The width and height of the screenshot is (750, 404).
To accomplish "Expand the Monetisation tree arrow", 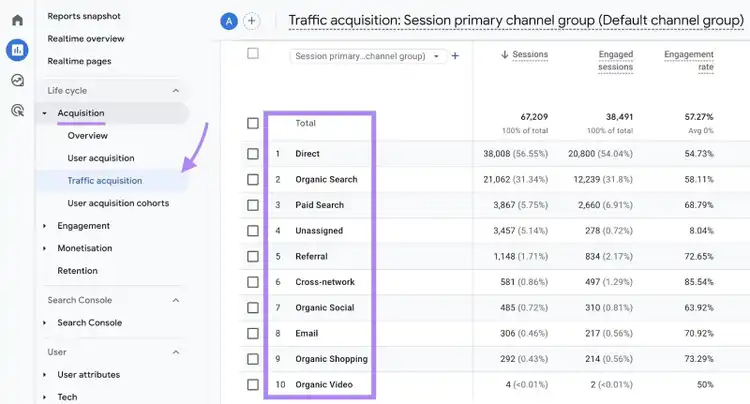I will point(44,248).
